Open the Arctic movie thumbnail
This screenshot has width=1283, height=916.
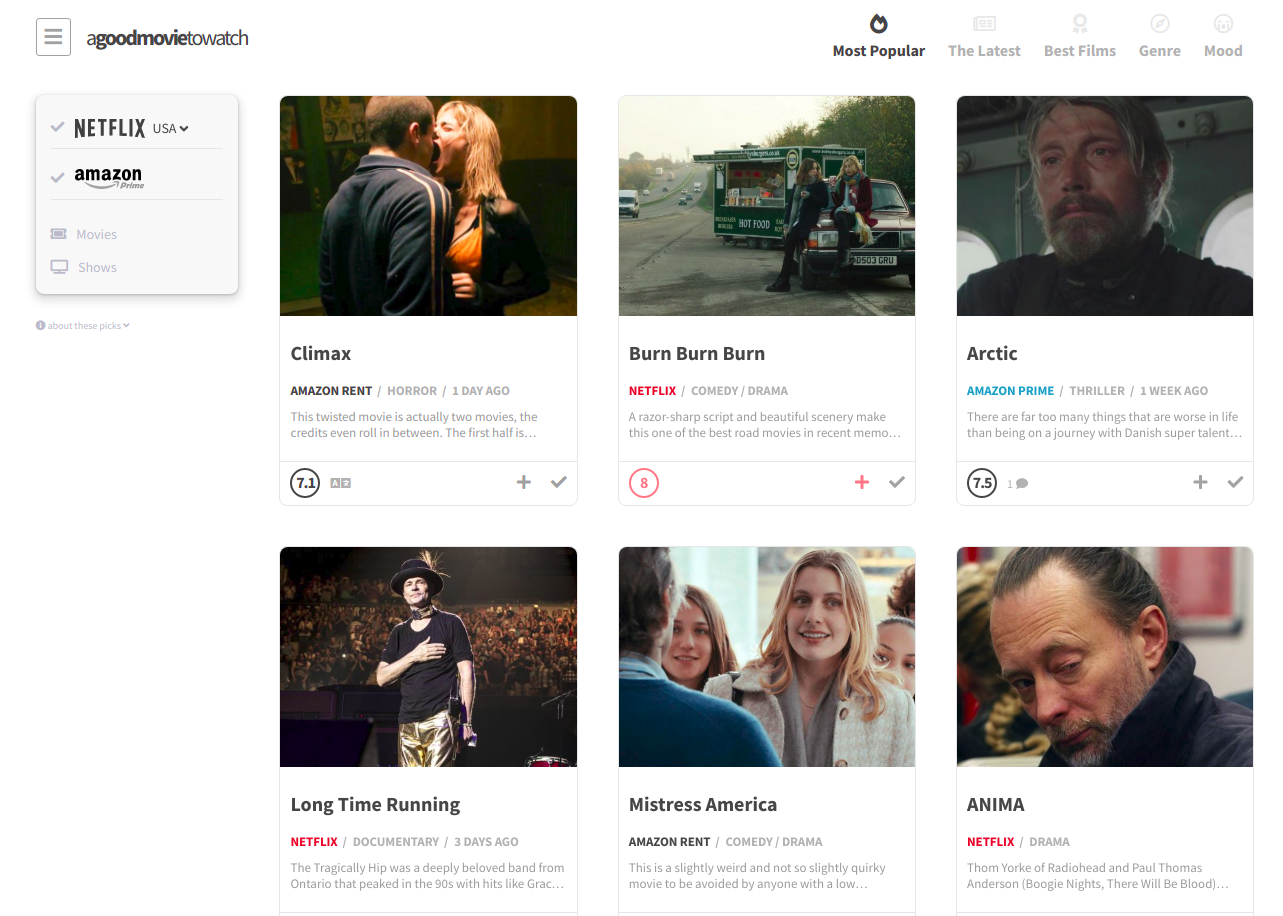tap(1105, 206)
